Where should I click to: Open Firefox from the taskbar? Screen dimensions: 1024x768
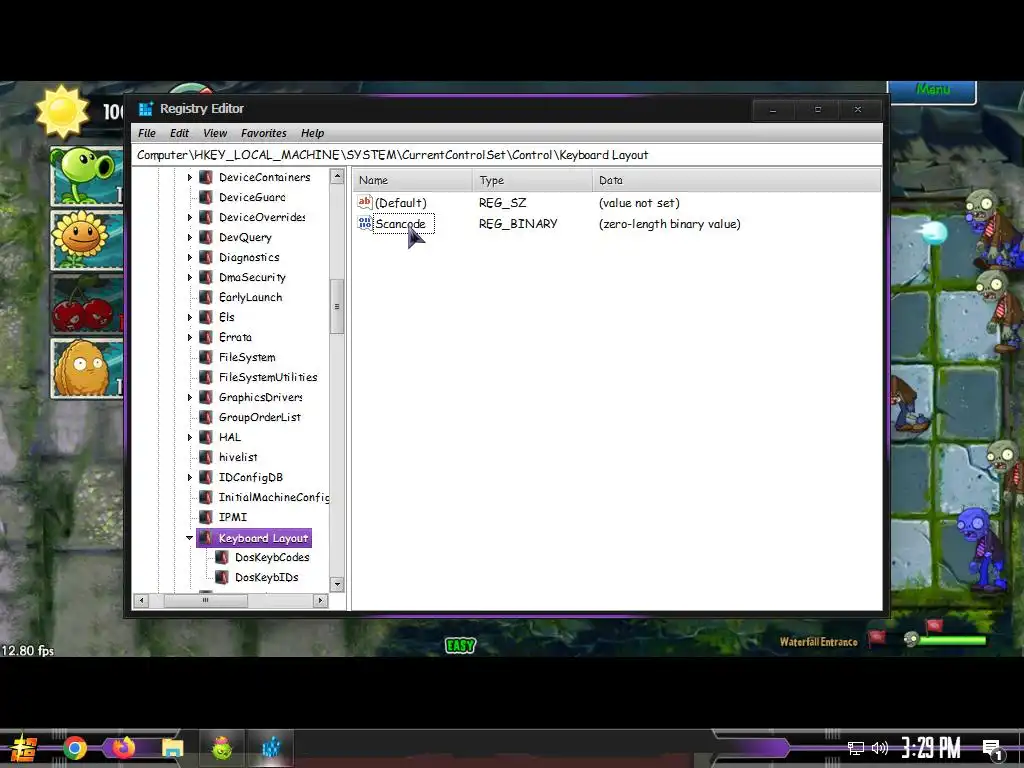click(123, 748)
